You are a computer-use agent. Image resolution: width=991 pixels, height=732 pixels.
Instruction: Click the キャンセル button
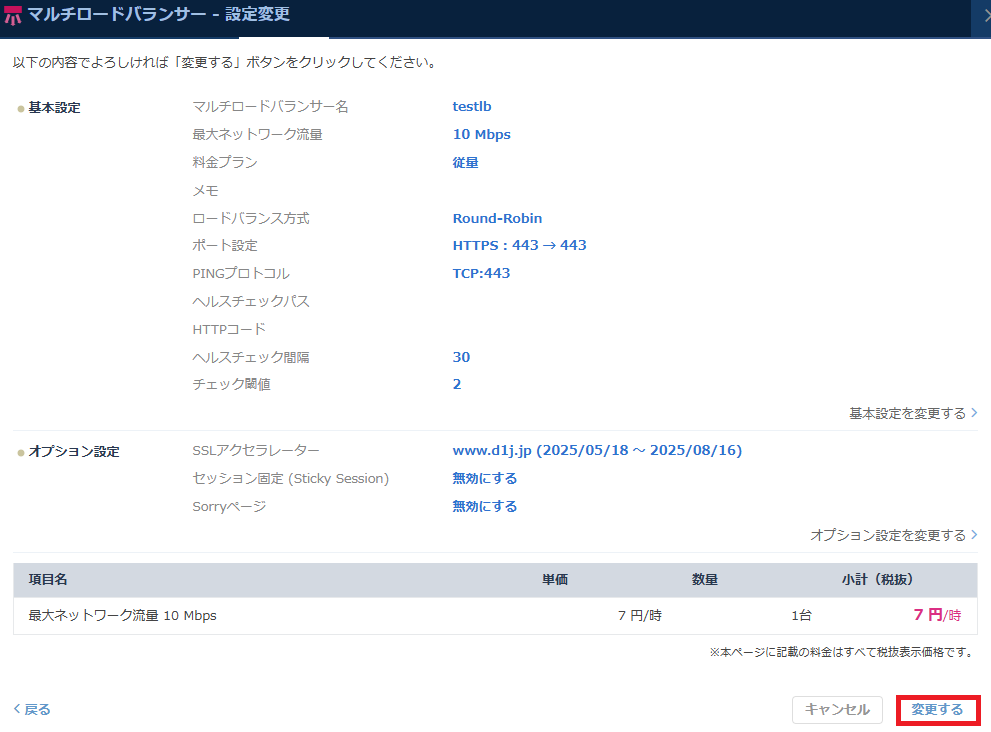coord(837,710)
